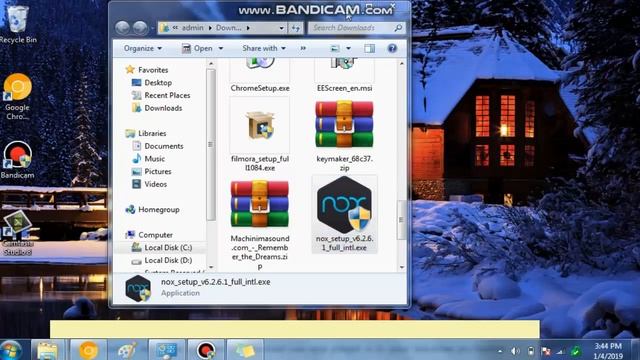Open the Share with menu
Image resolution: width=640 pixels, height=360 pixels.
pos(264,48)
